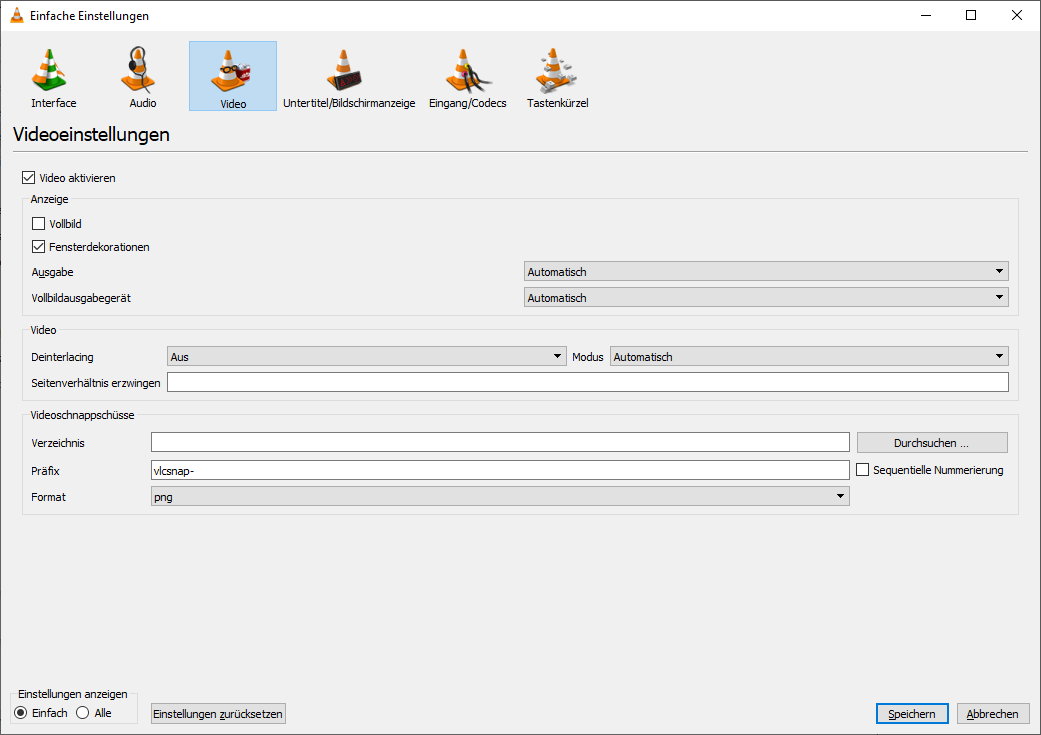Select the Video settings category icon
Image resolution: width=1041 pixels, height=735 pixels.
232,76
